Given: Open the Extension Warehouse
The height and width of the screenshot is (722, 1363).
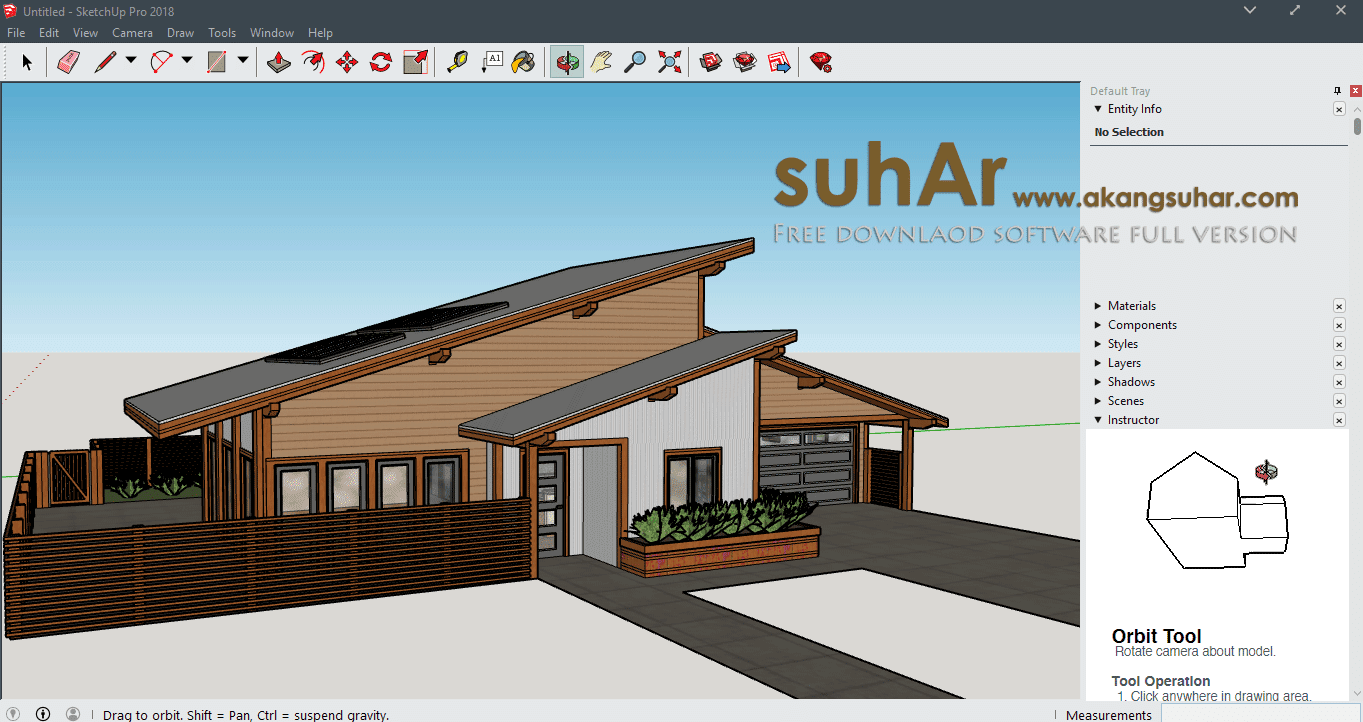Looking at the screenshot, I should pos(745,62).
